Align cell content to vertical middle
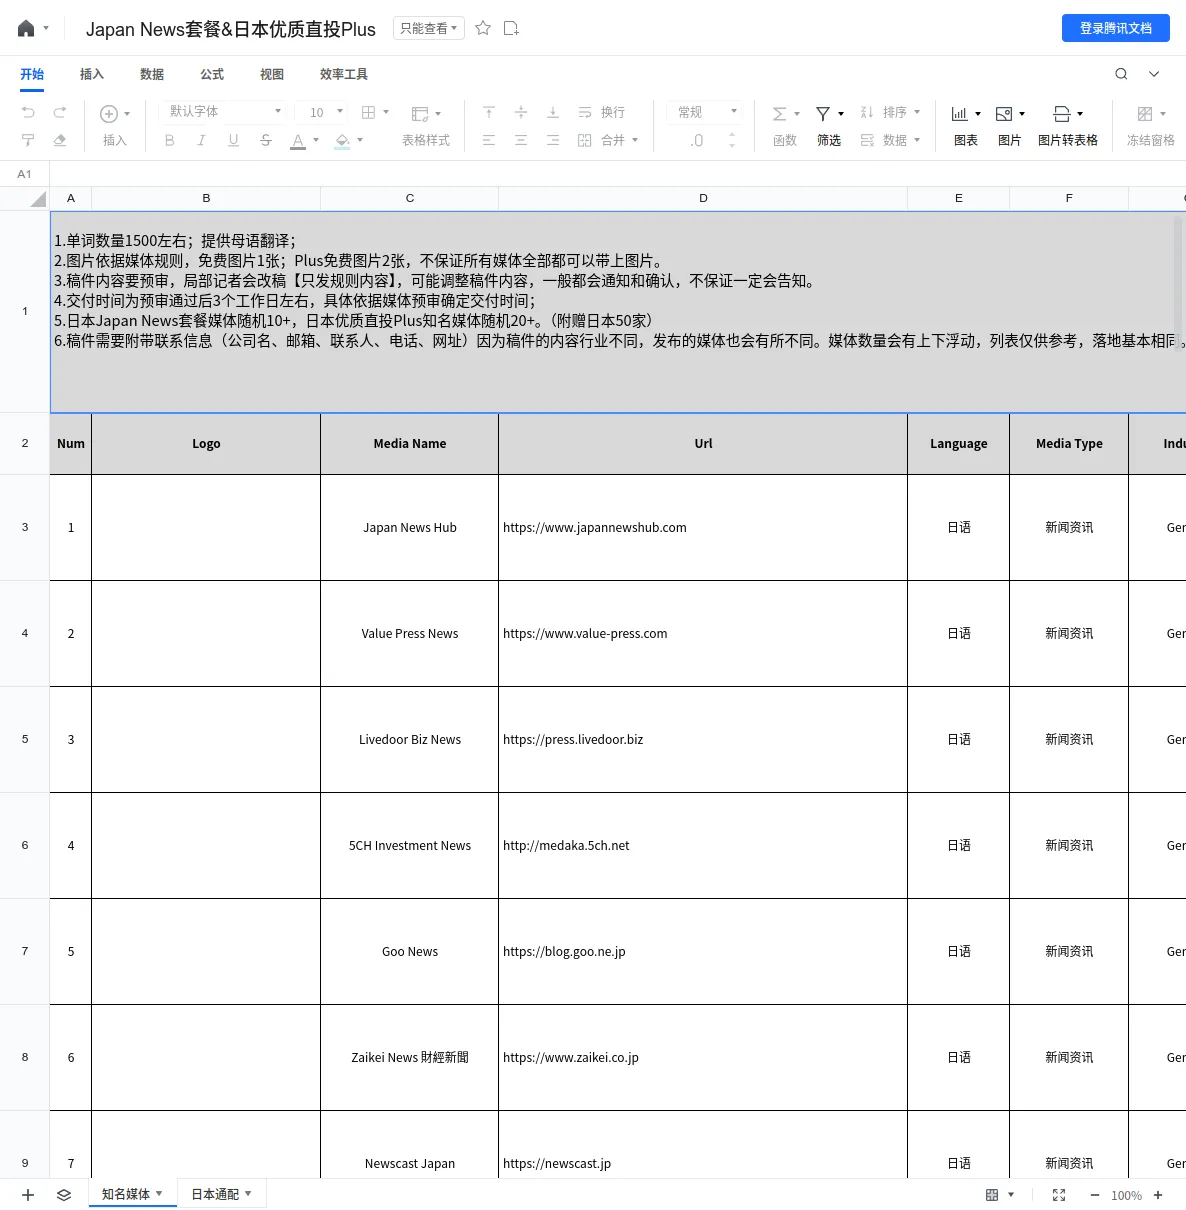1186x1210 pixels. [x=521, y=112]
